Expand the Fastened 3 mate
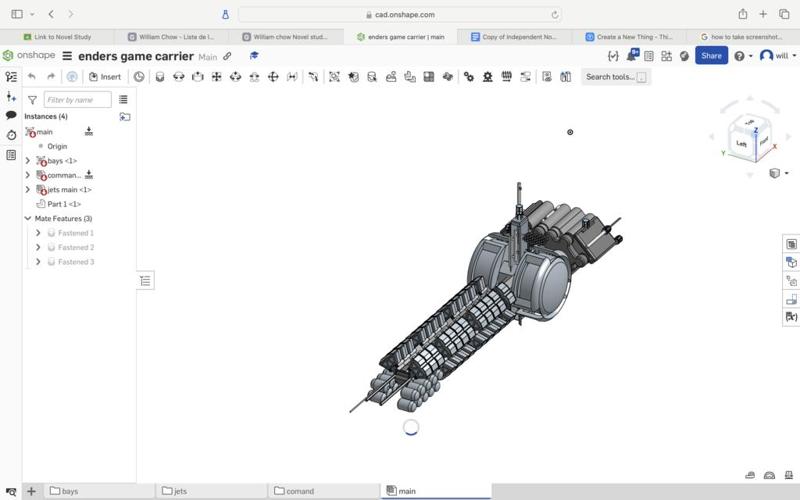The width and height of the screenshot is (800, 500). 38,261
